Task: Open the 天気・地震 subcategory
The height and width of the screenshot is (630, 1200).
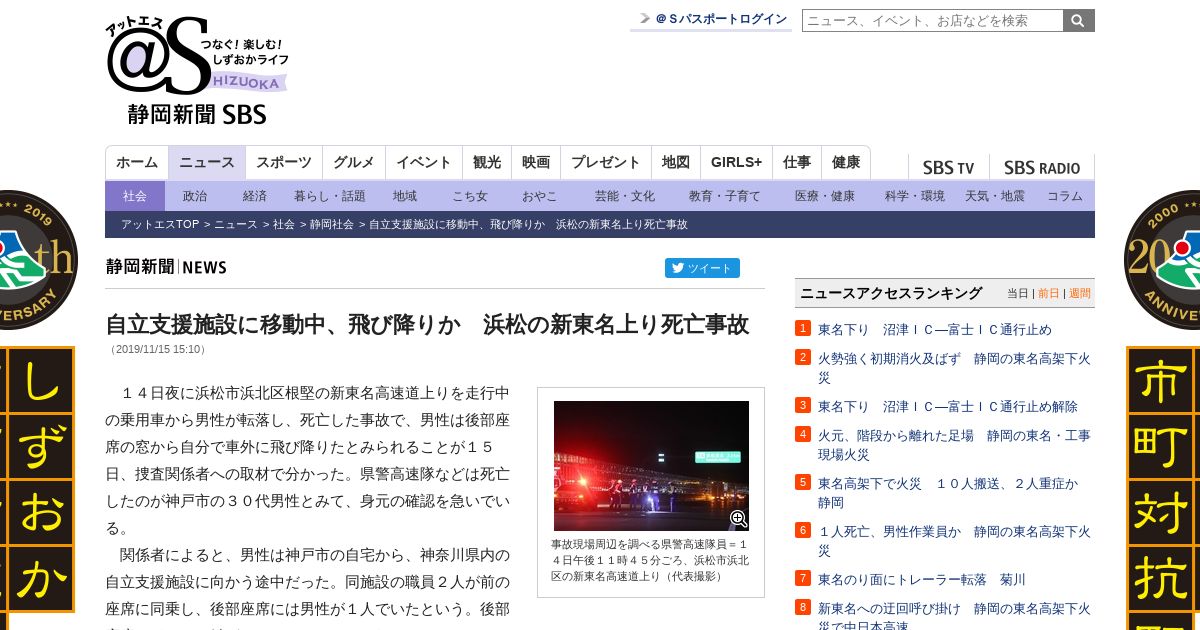Action: [995, 196]
